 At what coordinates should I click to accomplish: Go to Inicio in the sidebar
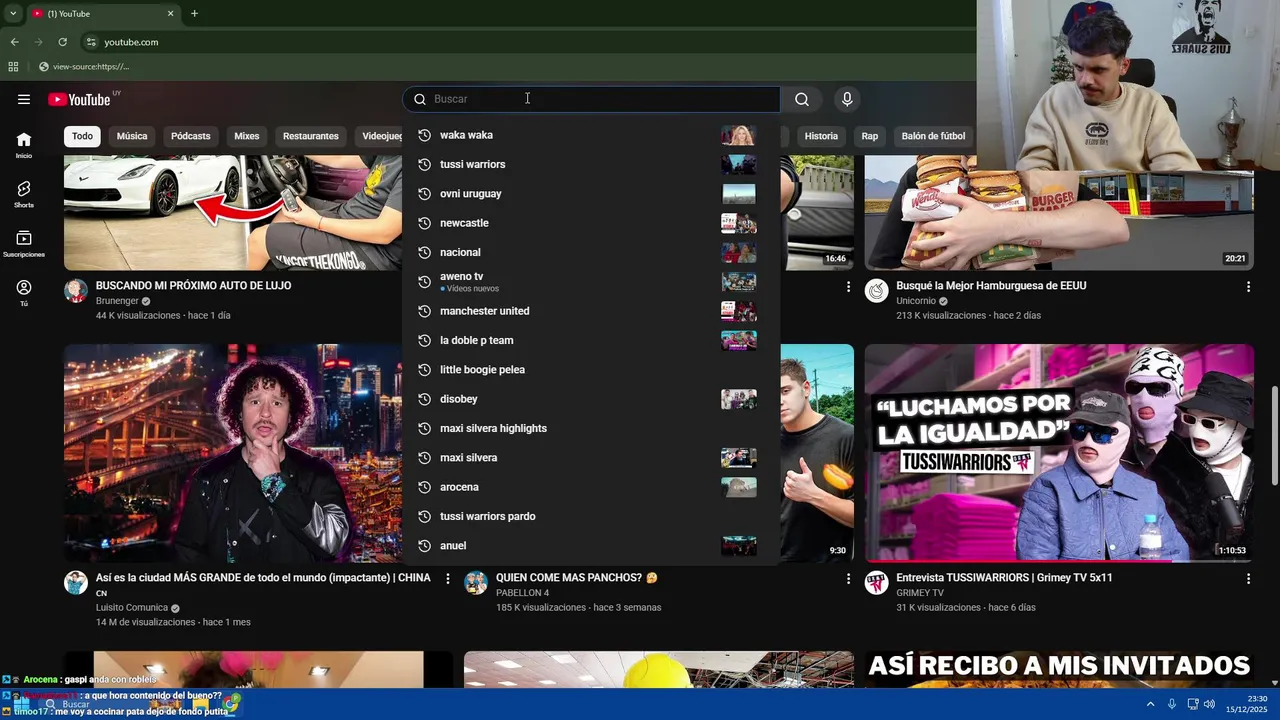[24, 145]
